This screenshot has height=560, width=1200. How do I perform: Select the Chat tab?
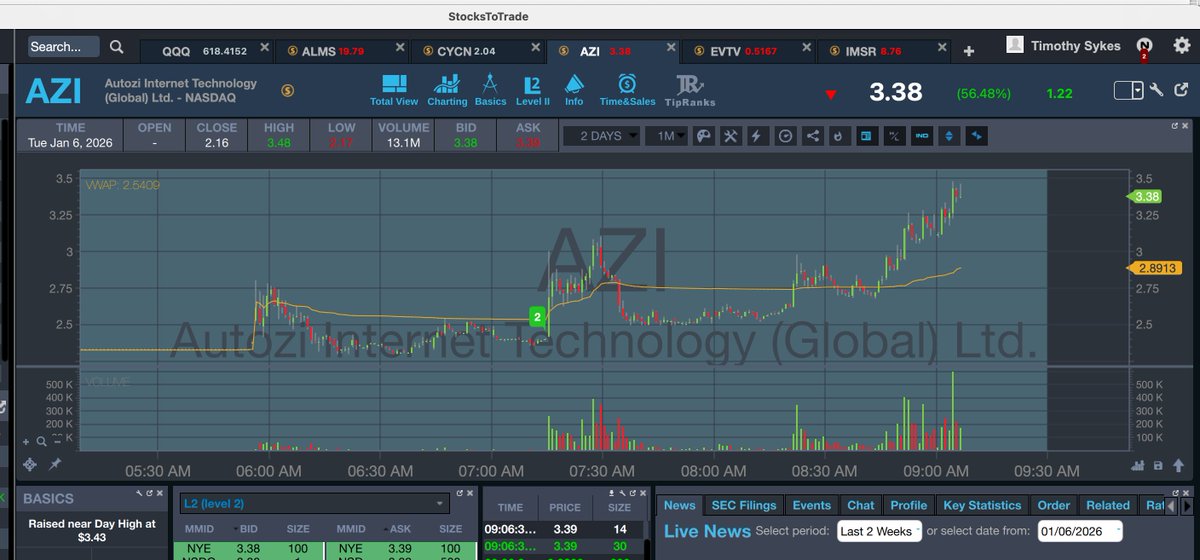click(x=860, y=505)
